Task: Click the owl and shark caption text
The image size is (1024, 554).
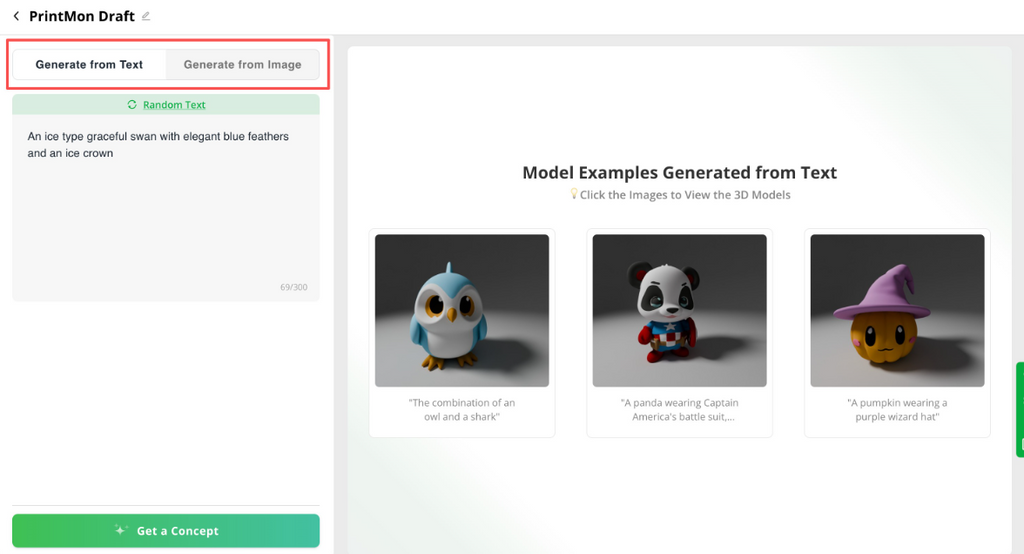Action: coord(462,410)
